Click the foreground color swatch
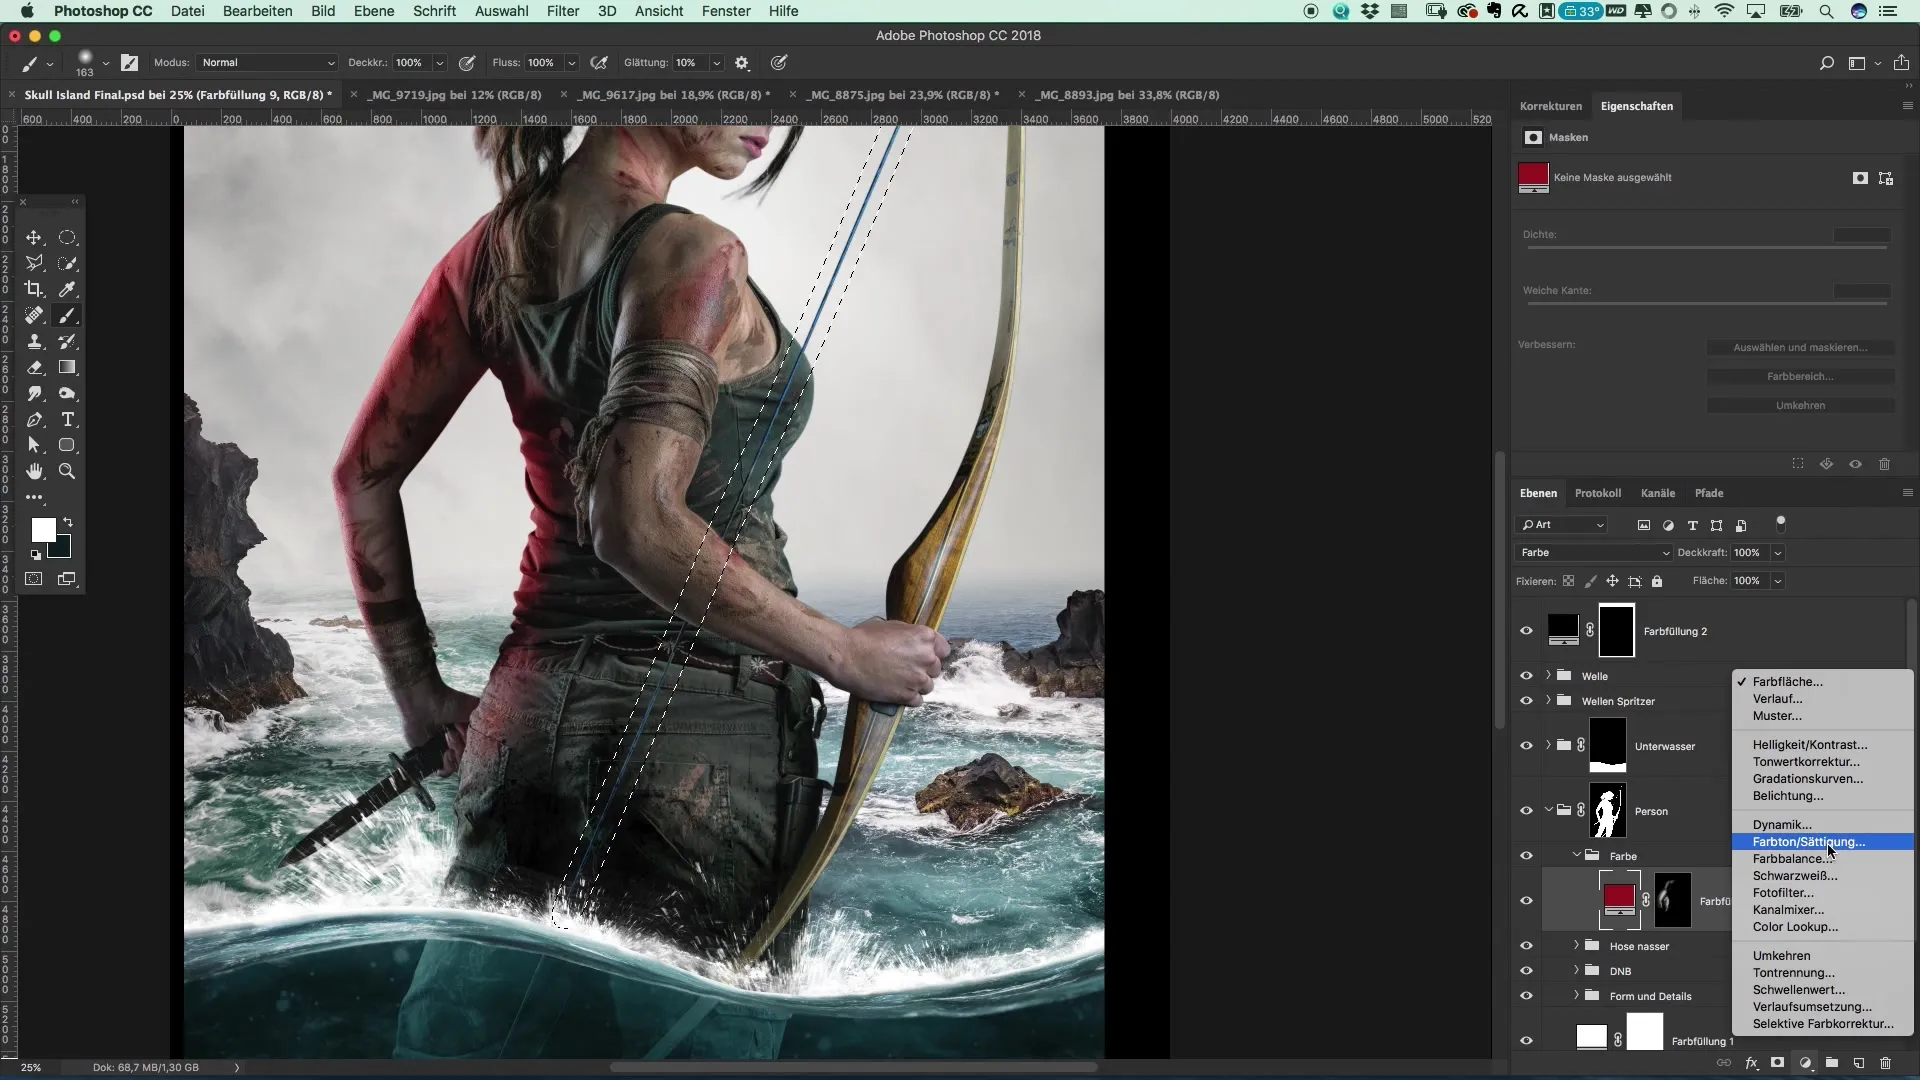This screenshot has height=1080, width=1920. pyautogui.click(x=43, y=530)
